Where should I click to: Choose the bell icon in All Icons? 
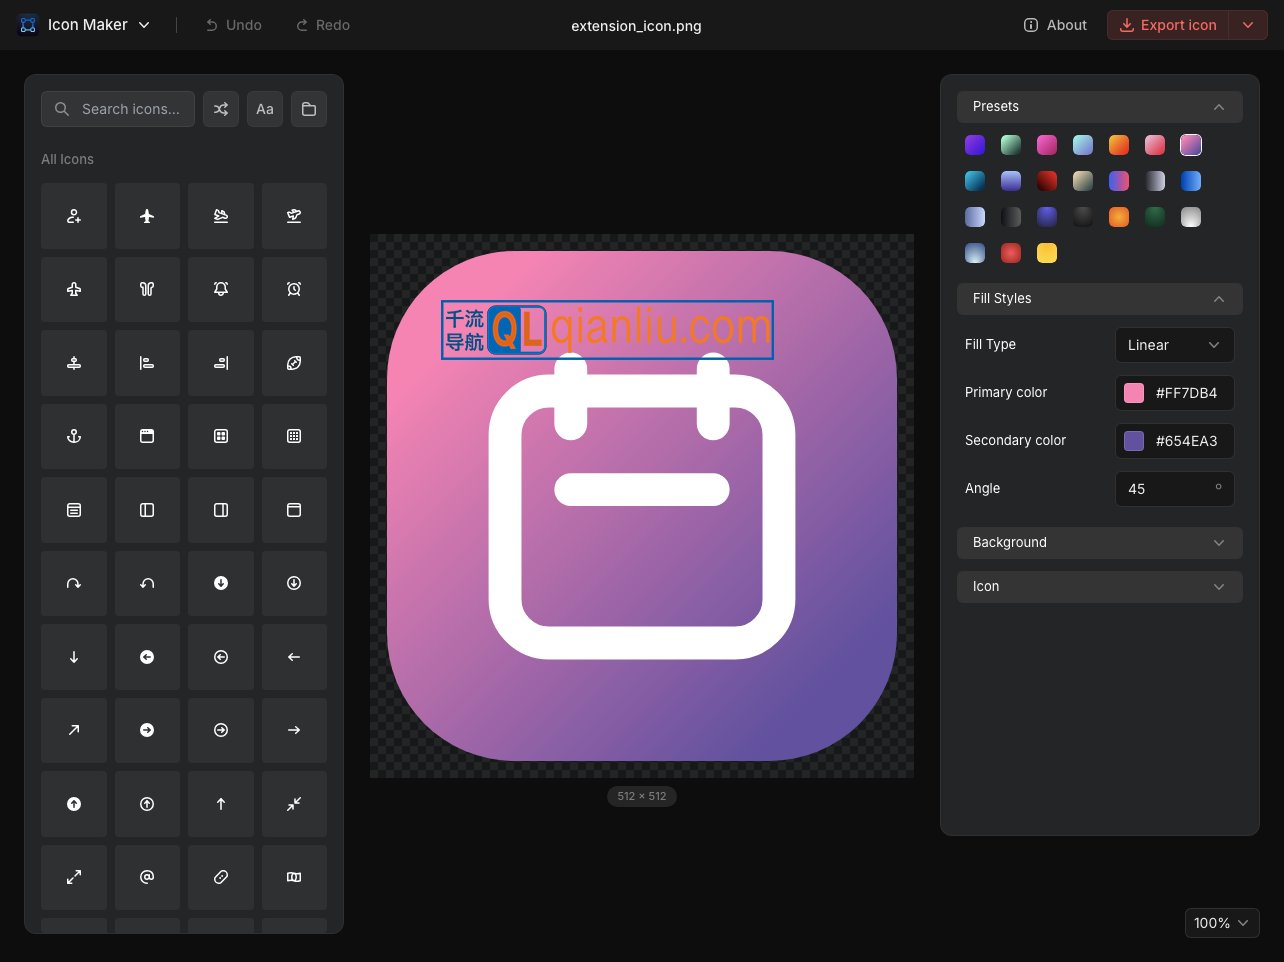point(221,289)
